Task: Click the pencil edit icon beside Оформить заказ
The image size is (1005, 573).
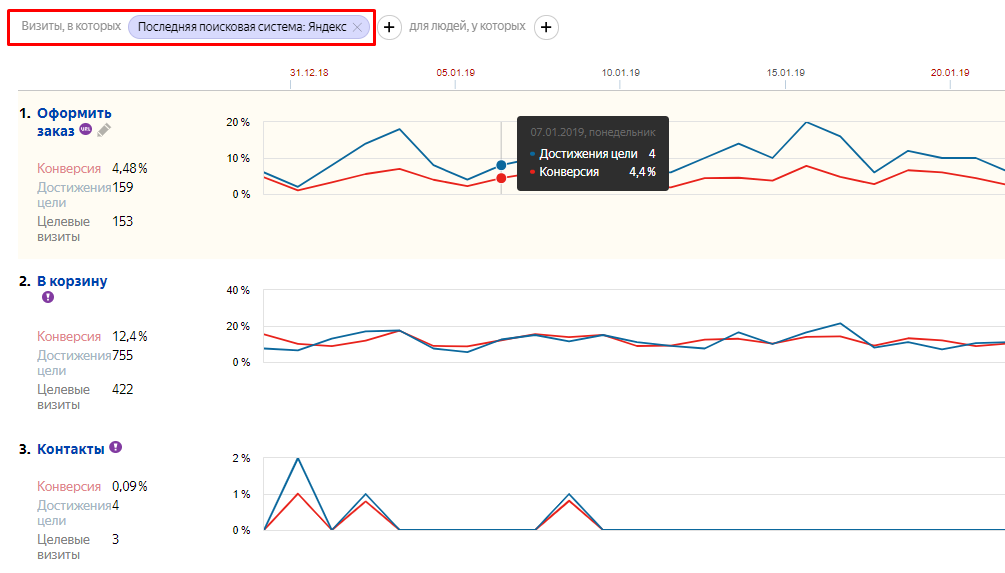Action: coord(104,130)
